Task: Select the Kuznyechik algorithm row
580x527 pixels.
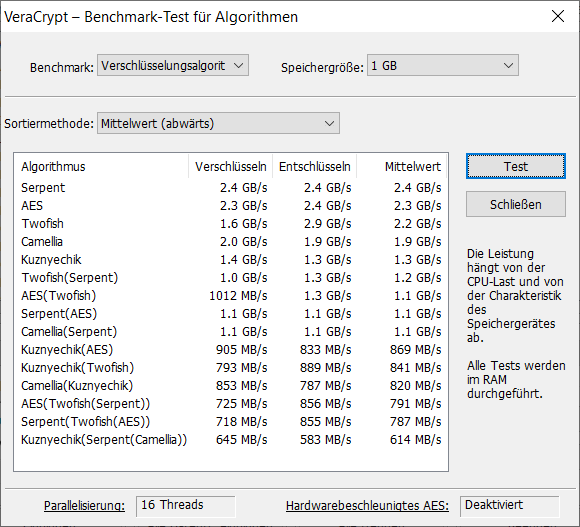Action: pos(231,260)
